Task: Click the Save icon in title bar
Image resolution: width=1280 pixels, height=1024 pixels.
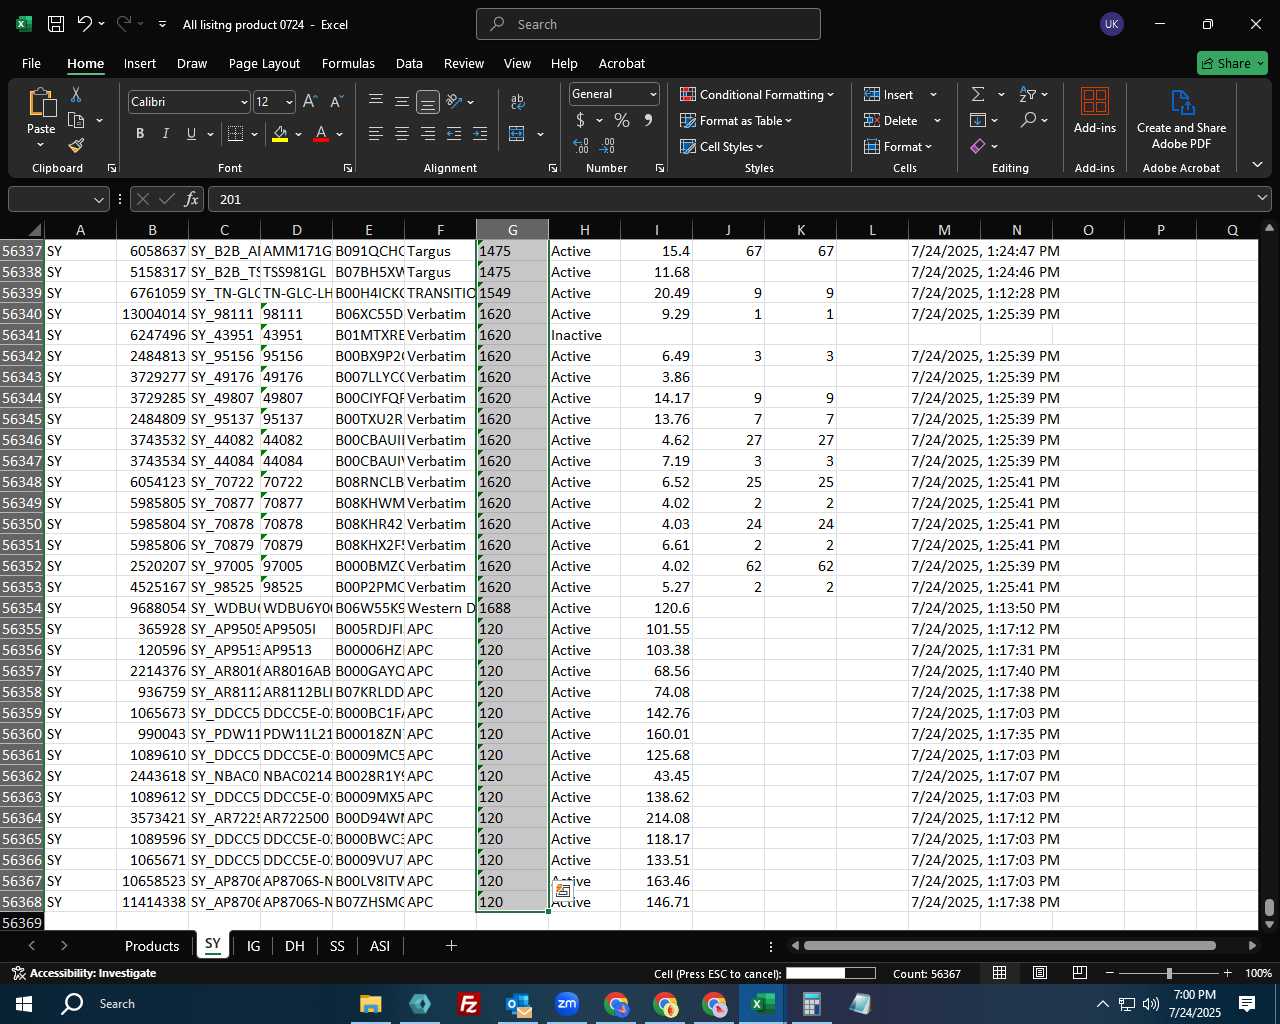Action: [x=56, y=24]
